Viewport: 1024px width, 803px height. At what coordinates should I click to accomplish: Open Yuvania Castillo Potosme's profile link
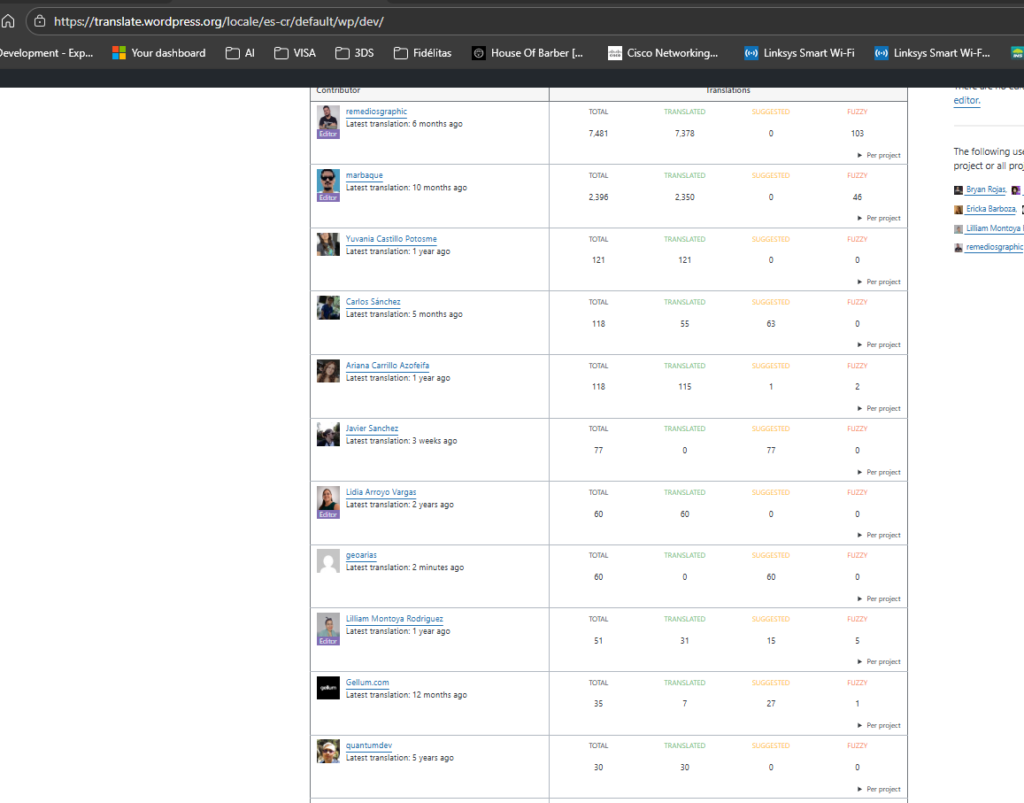tap(391, 239)
